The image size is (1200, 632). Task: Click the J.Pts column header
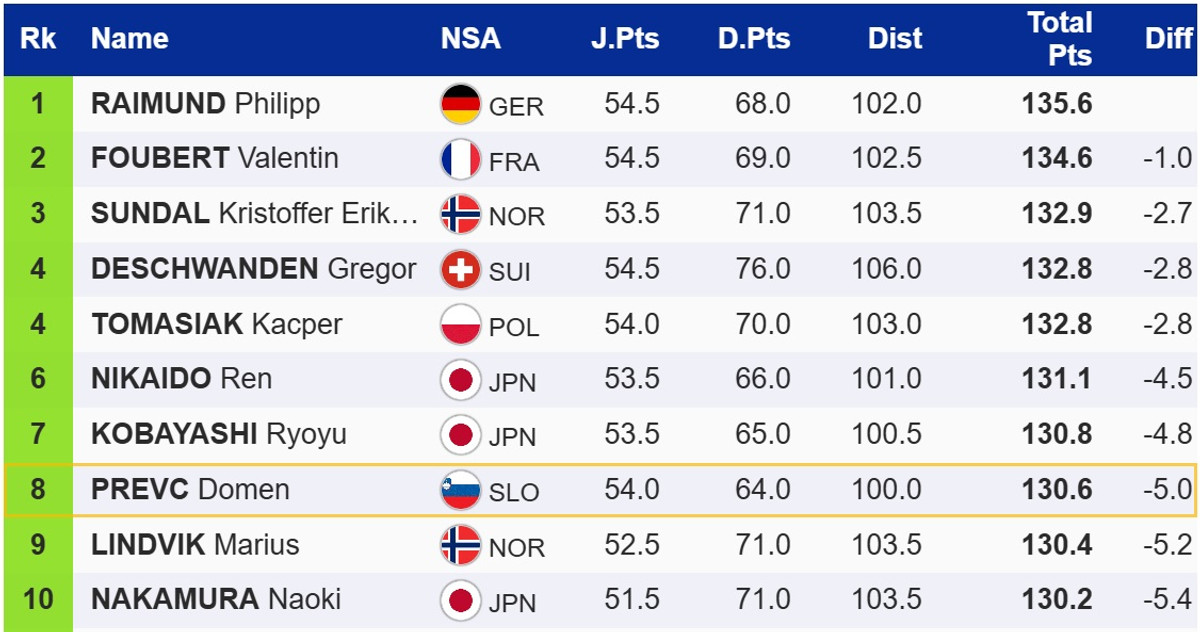point(625,39)
